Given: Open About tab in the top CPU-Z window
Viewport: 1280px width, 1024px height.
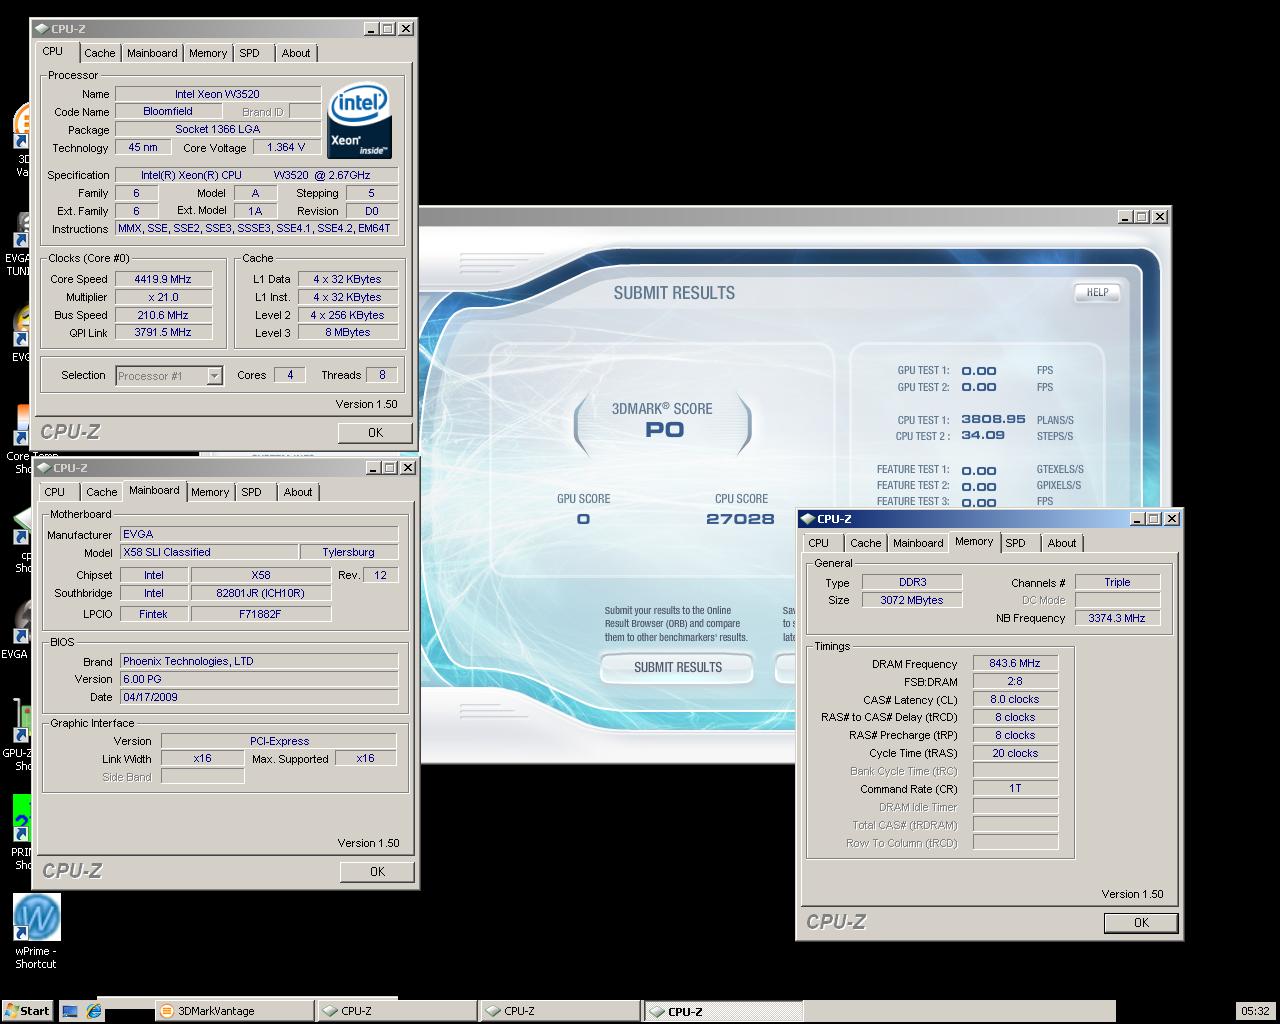Looking at the screenshot, I should pyautogui.click(x=296, y=53).
